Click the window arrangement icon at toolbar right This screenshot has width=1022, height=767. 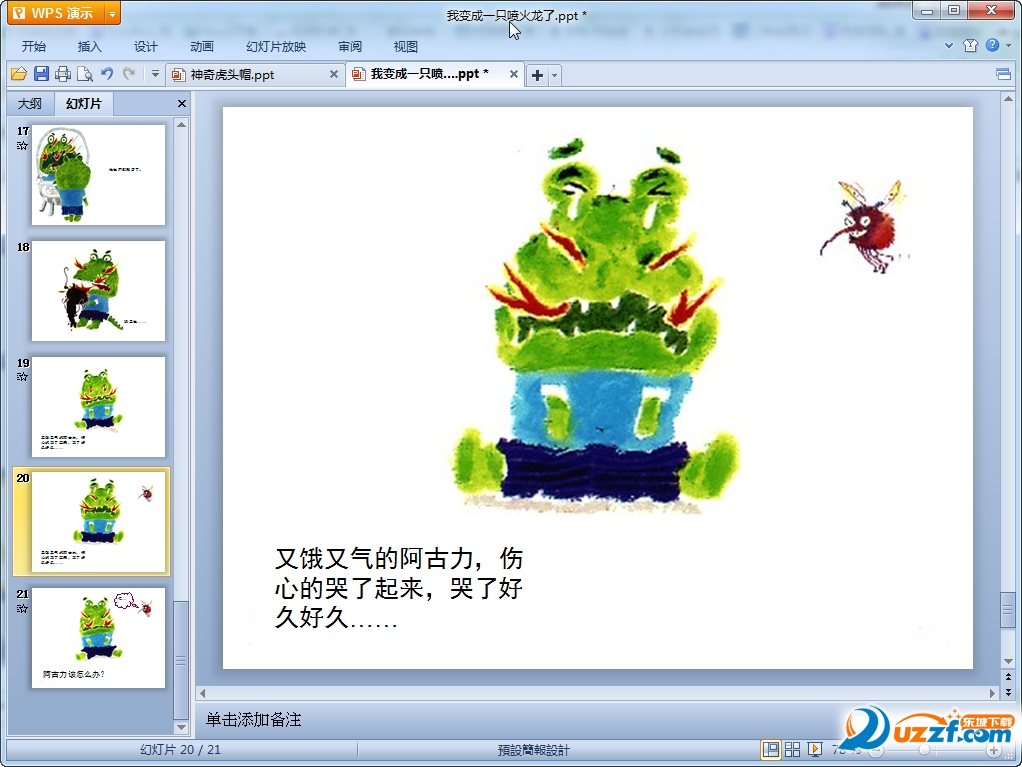click(1004, 74)
